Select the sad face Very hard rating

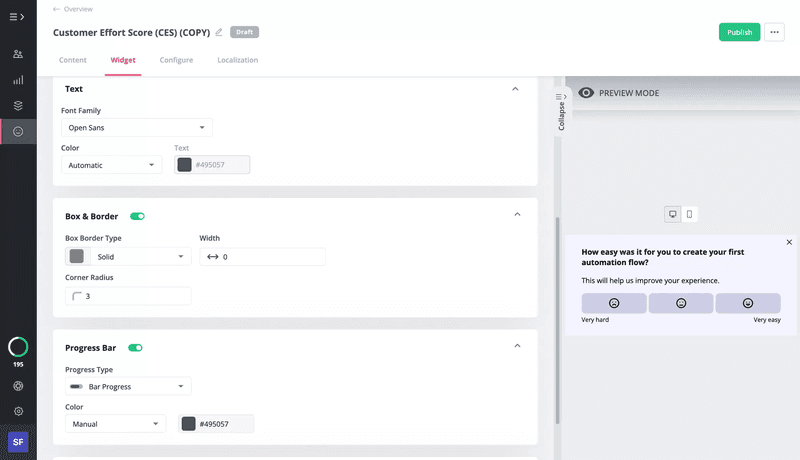[614, 303]
